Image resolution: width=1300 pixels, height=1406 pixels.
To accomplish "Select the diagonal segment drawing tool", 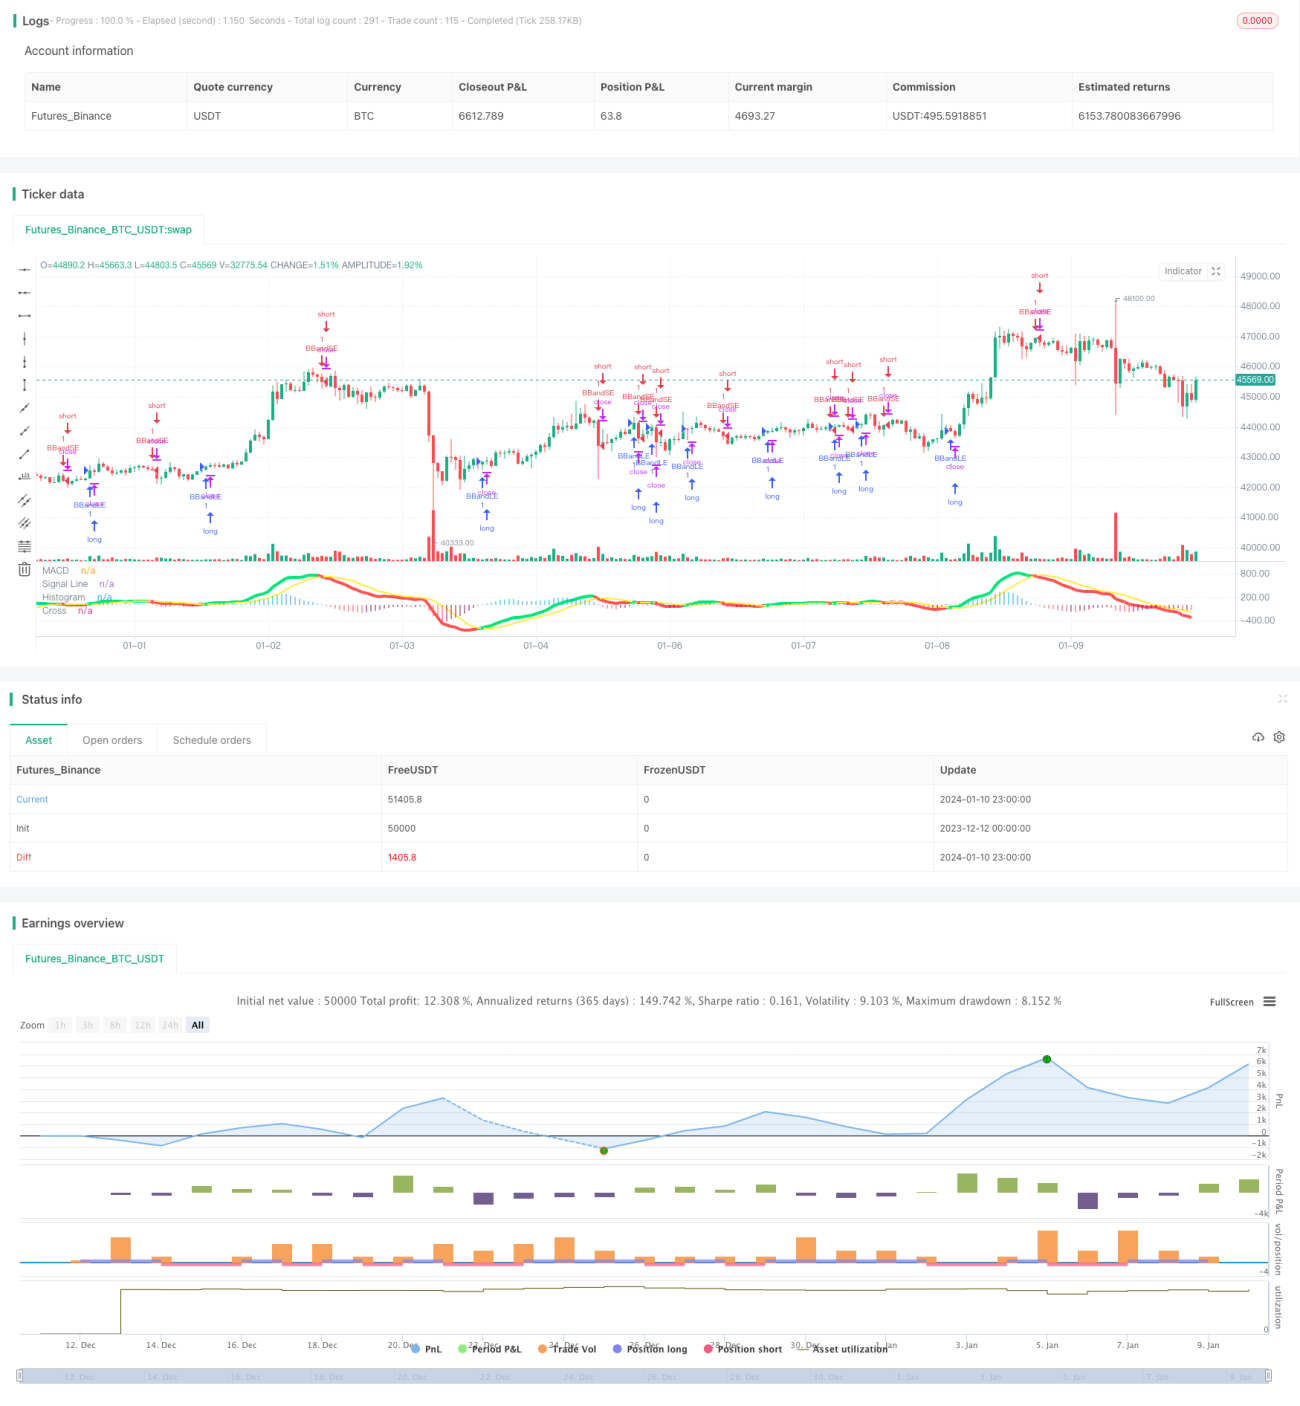I will 24,454.
